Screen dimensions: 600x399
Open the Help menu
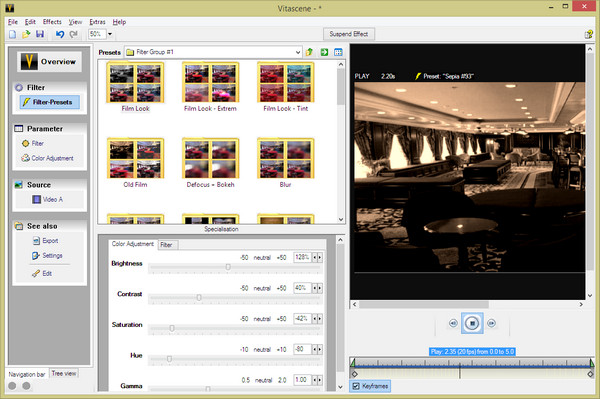pos(119,22)
